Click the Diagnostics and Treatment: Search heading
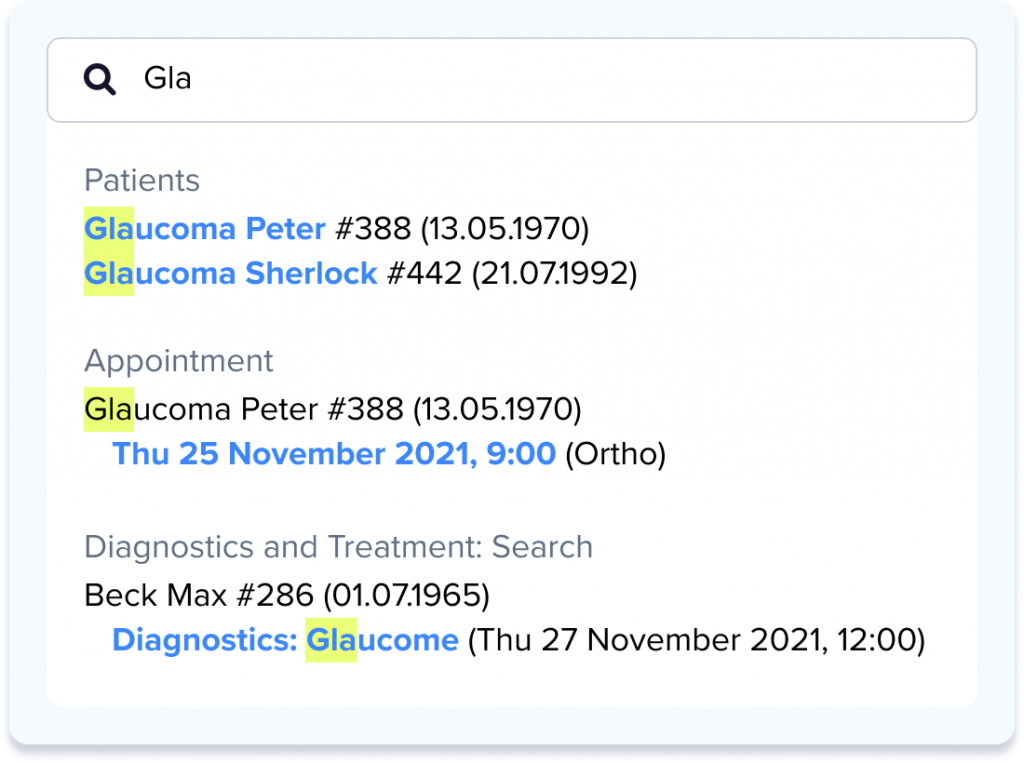1024x763 pixels. coord(338,547)
